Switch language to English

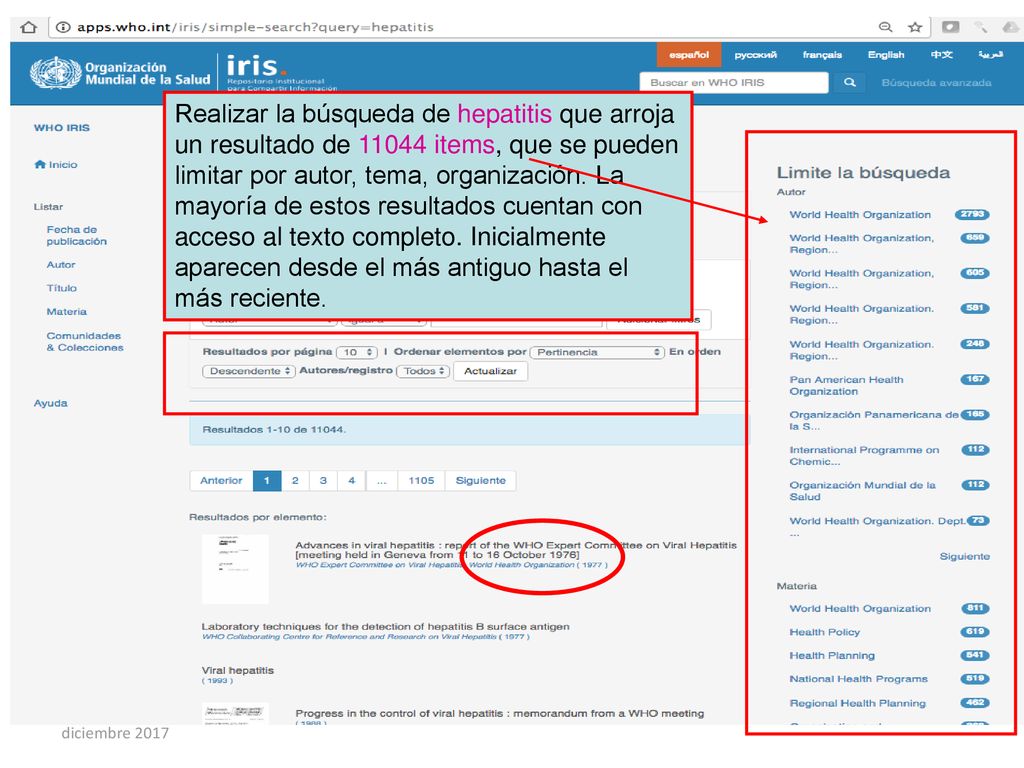click(886, 55)
